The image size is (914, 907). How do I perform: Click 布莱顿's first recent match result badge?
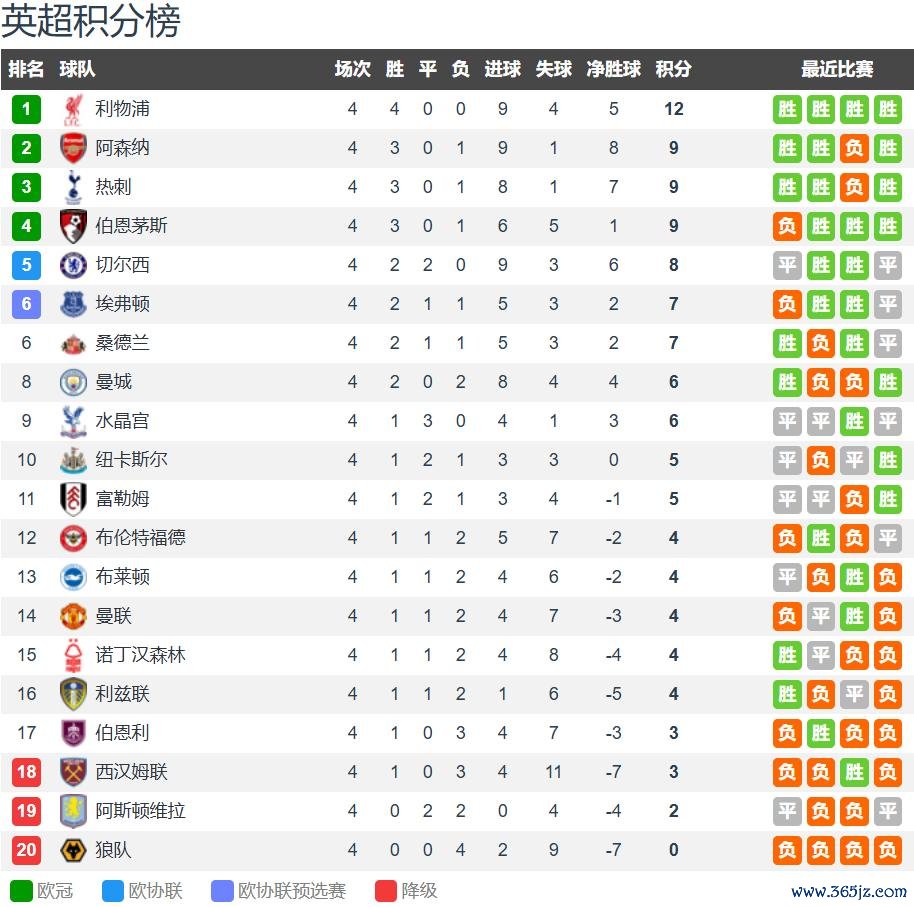(x=788, y=577)
